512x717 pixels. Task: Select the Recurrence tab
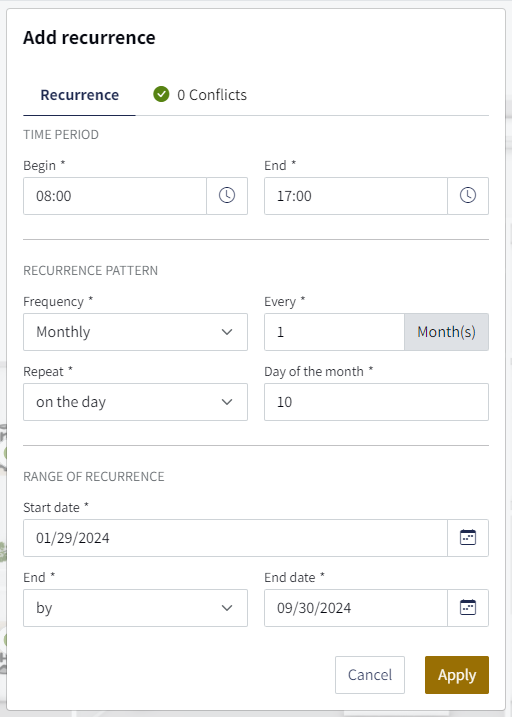tap(80, 95)
